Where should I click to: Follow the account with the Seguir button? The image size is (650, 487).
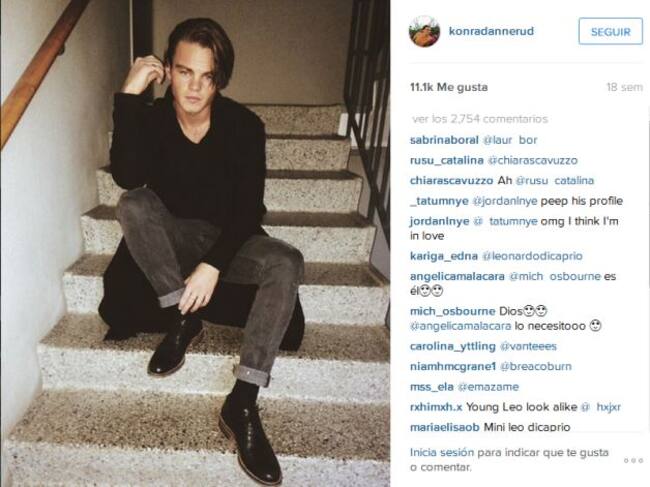pyautogui.click(x=610, y=31)
